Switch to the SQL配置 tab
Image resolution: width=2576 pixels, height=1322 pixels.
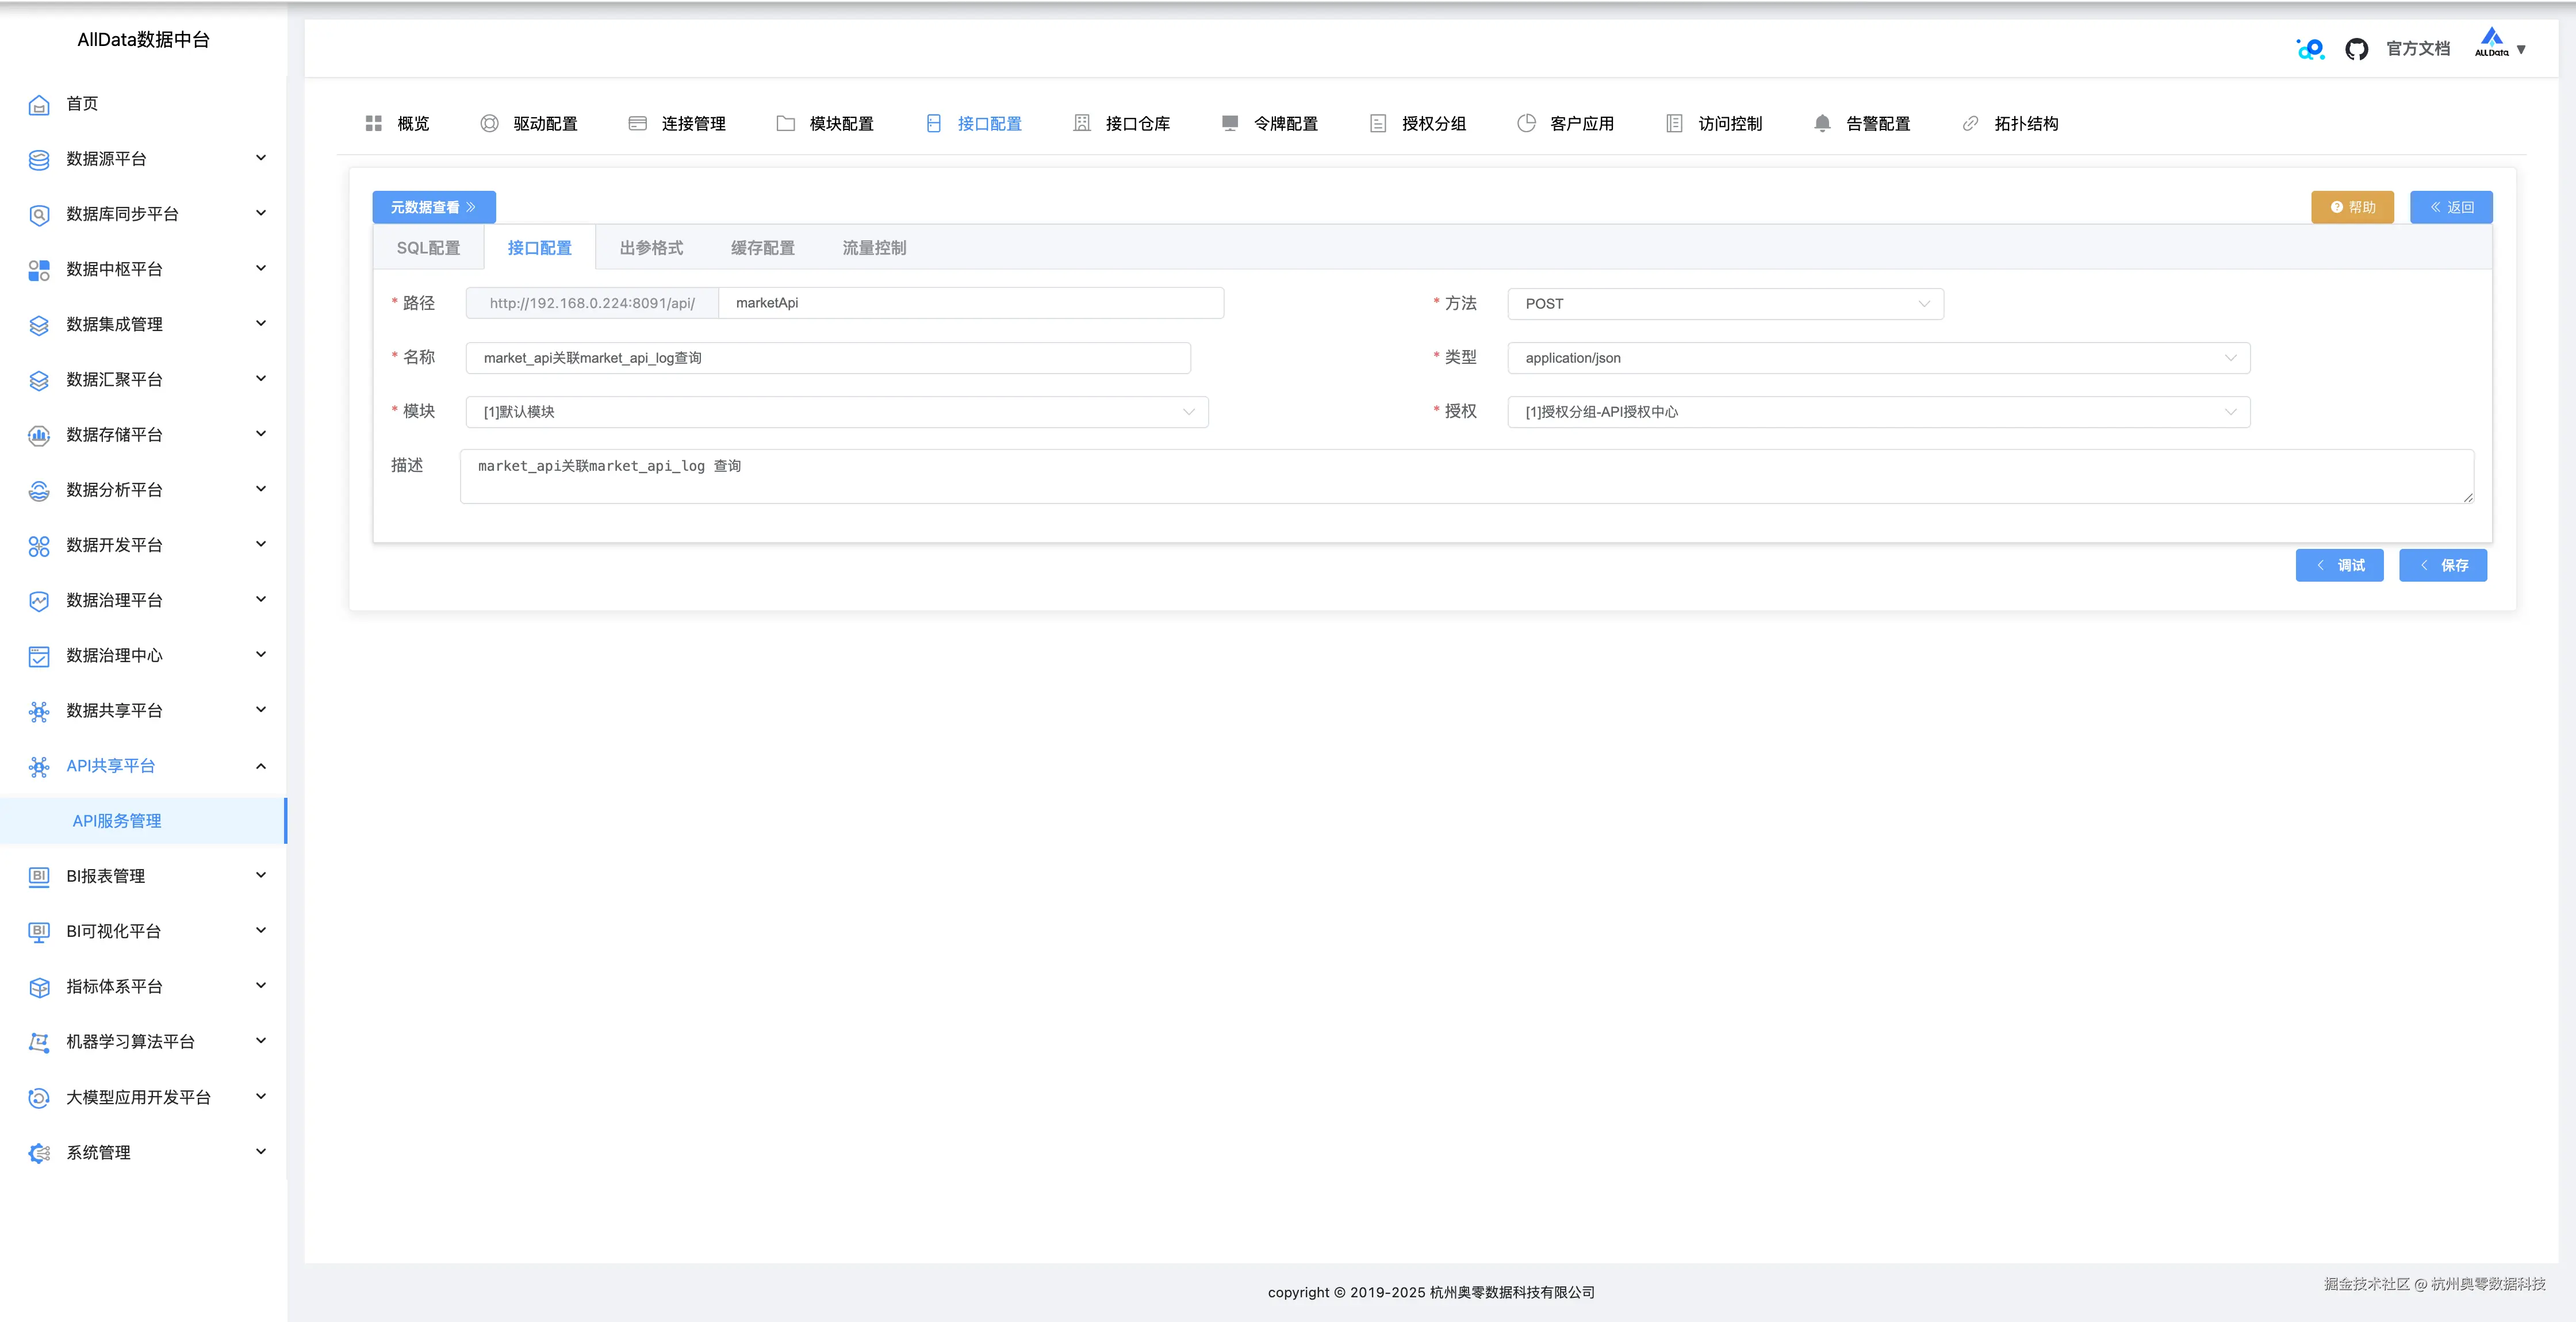point(428,248)
